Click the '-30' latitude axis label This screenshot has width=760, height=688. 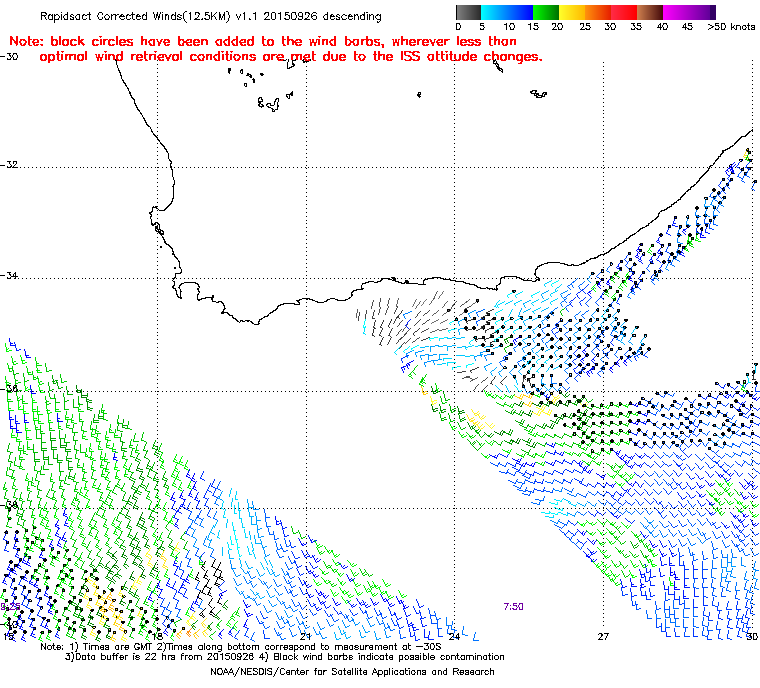tap(9, 56)
